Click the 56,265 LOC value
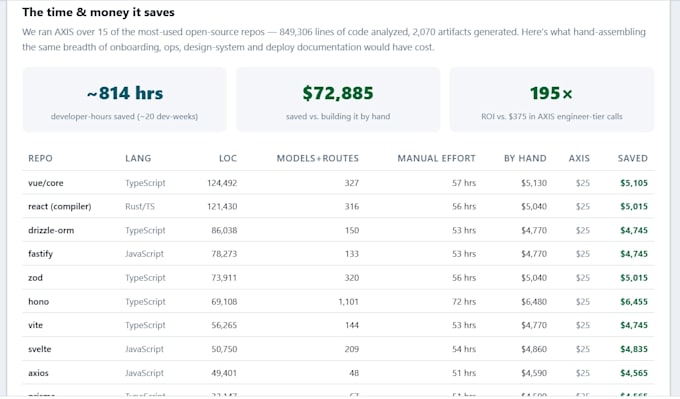 click(224, 325)
